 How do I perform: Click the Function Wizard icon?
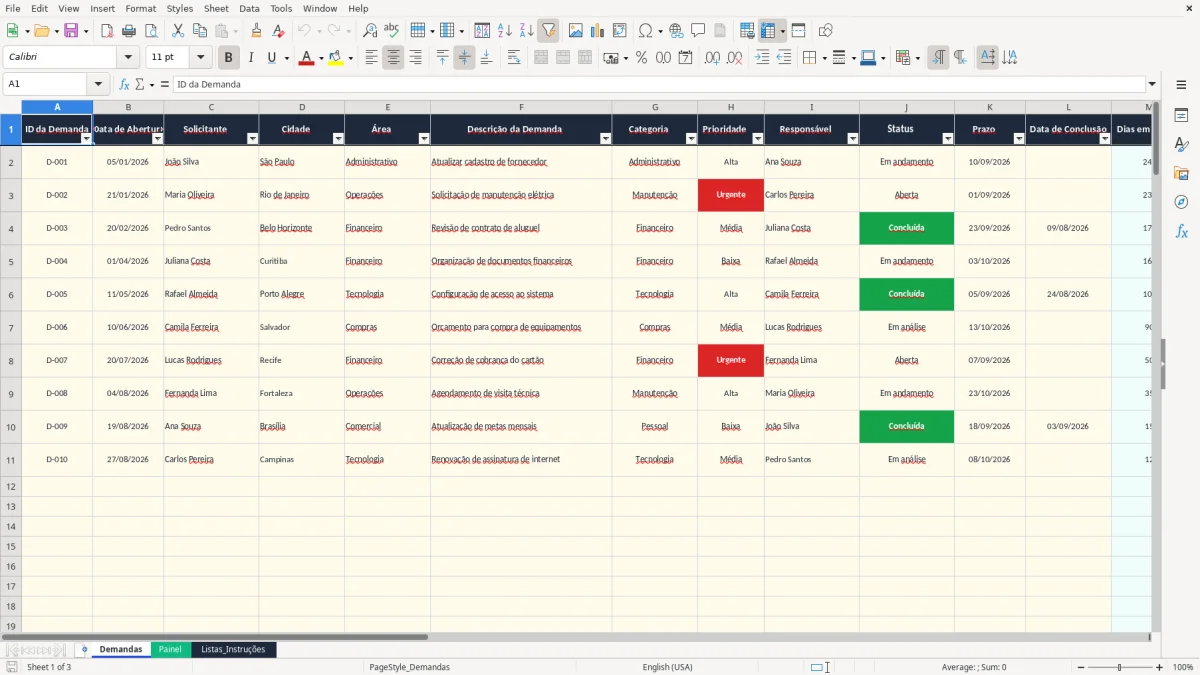125,85
